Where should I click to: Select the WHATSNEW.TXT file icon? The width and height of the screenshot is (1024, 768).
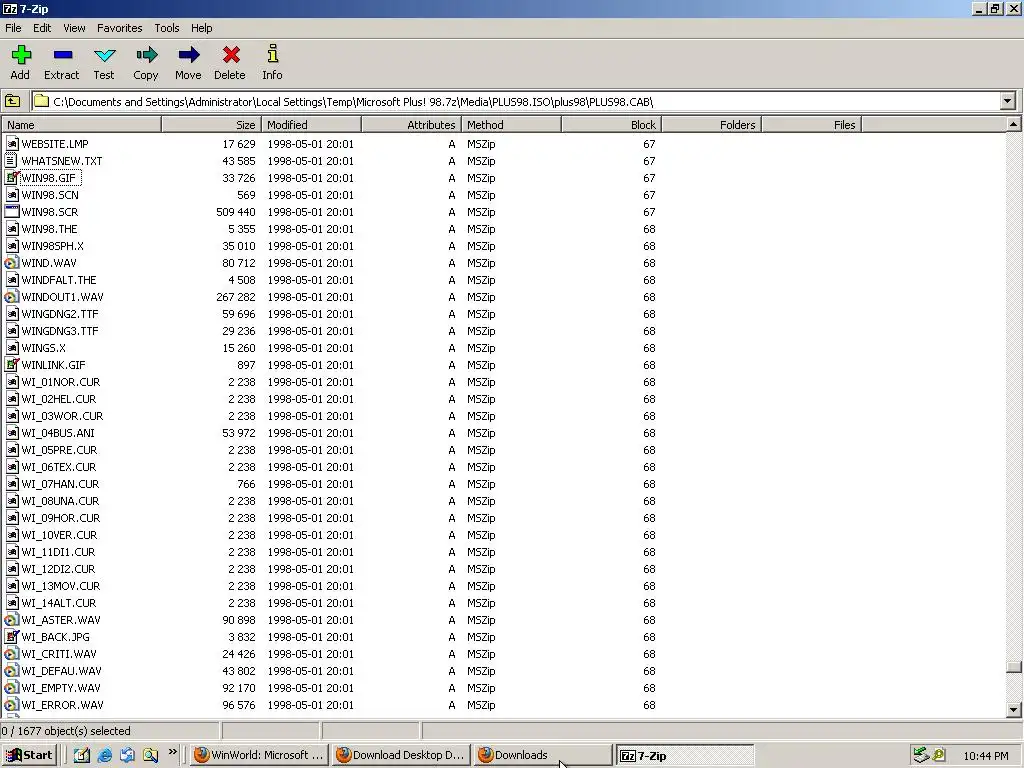(12, 161)
